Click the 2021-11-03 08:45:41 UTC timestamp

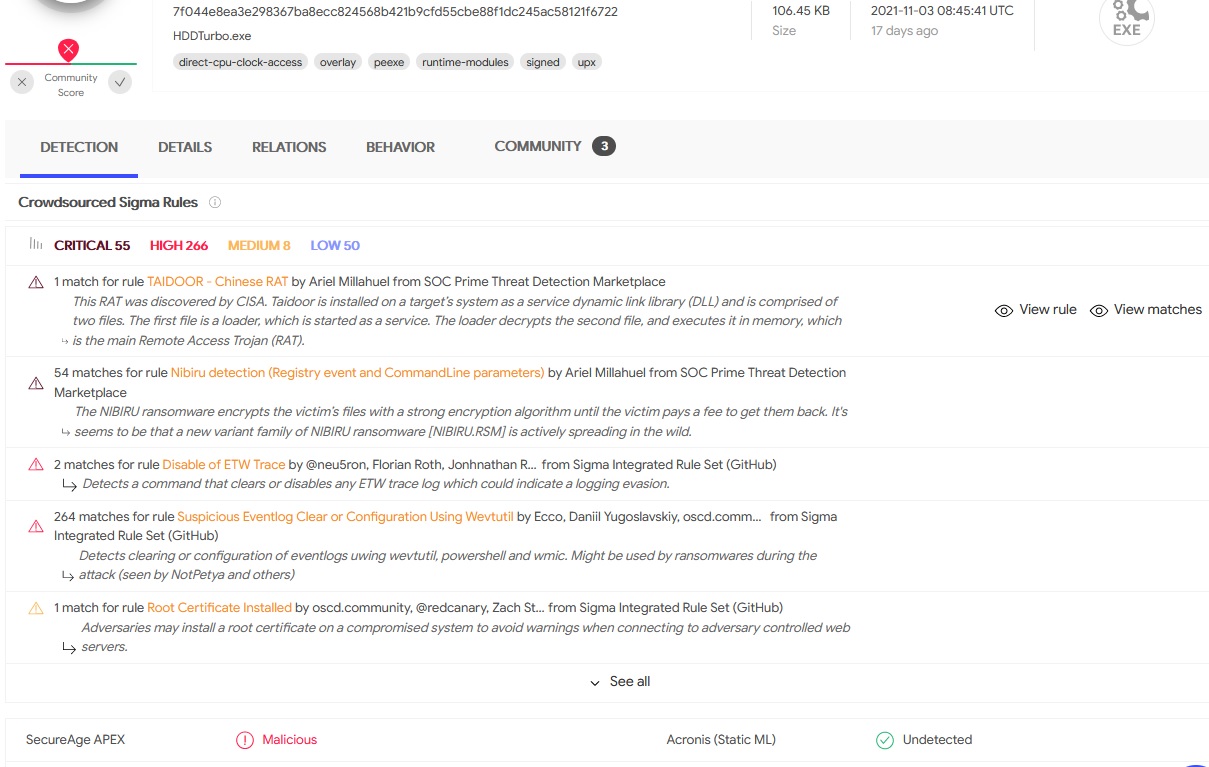(x=942, y=11)
